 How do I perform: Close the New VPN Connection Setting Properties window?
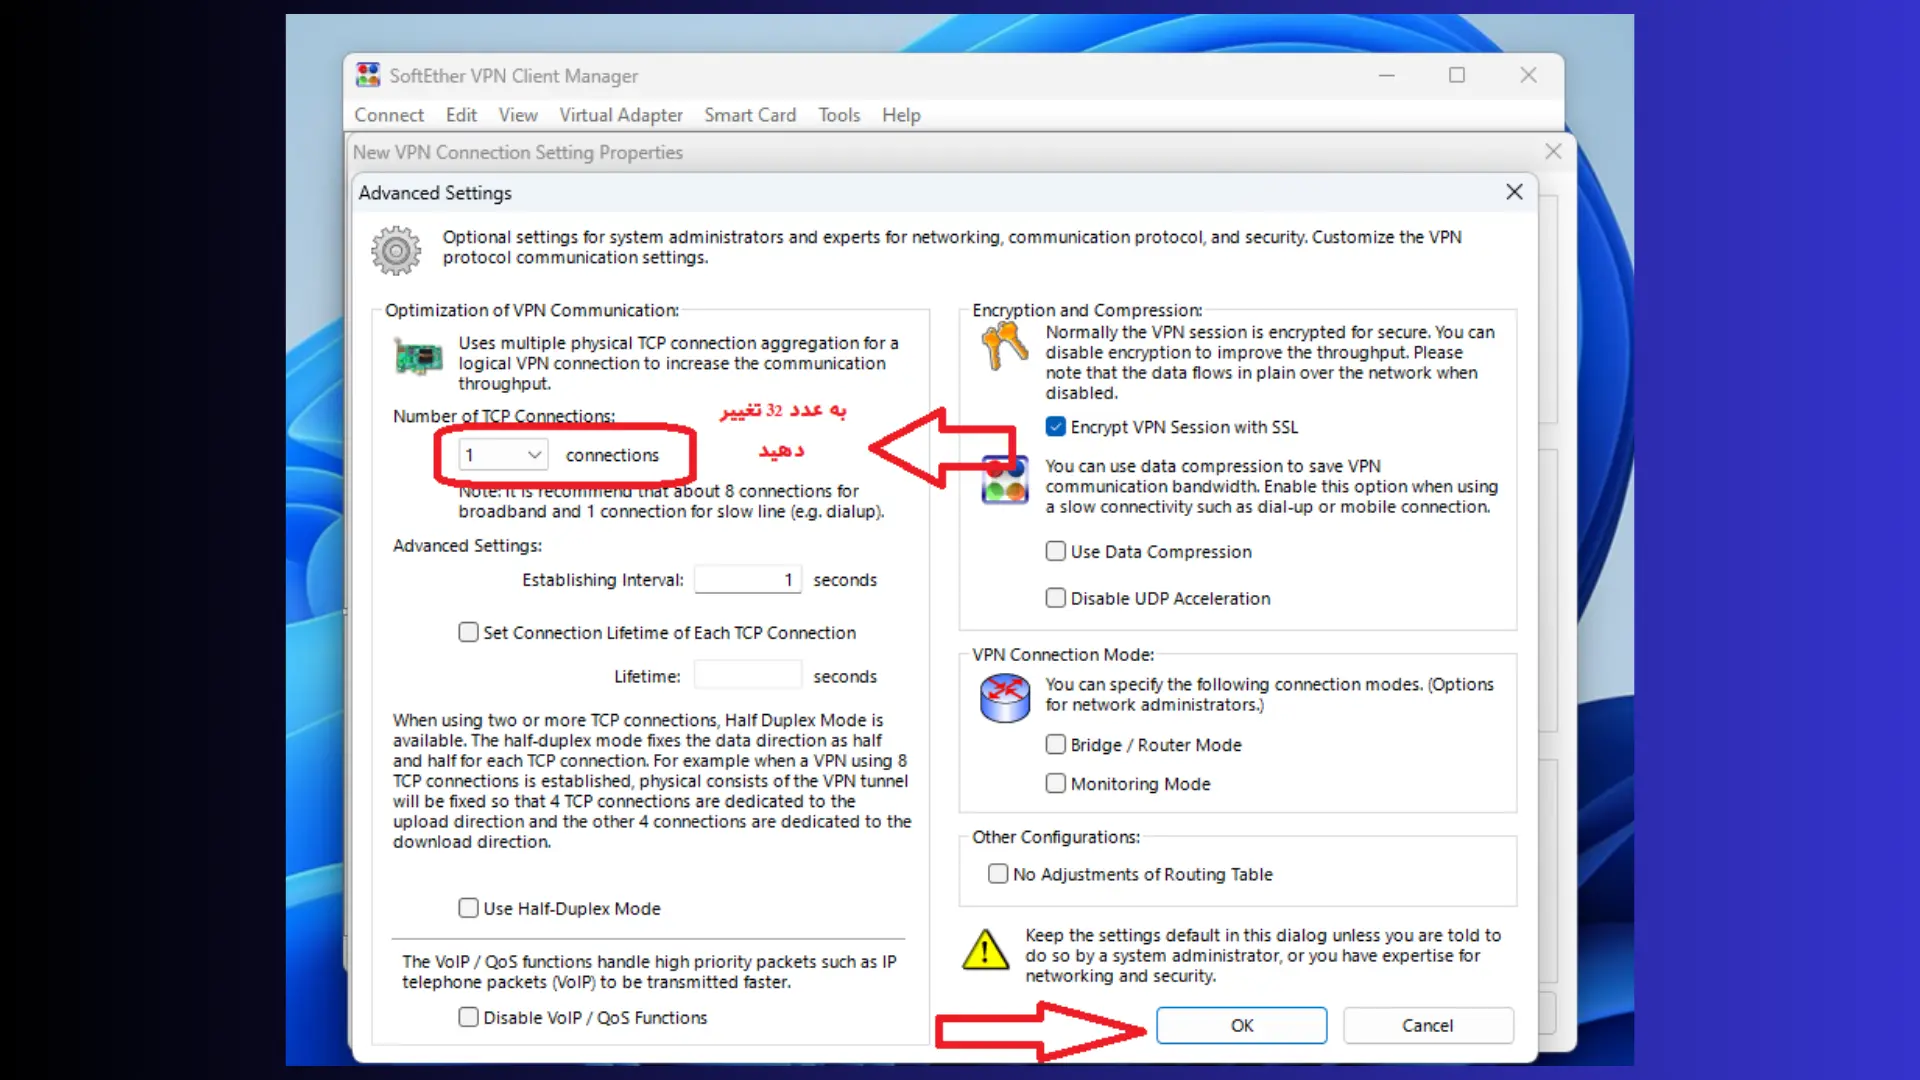[x=1553, y=152]
